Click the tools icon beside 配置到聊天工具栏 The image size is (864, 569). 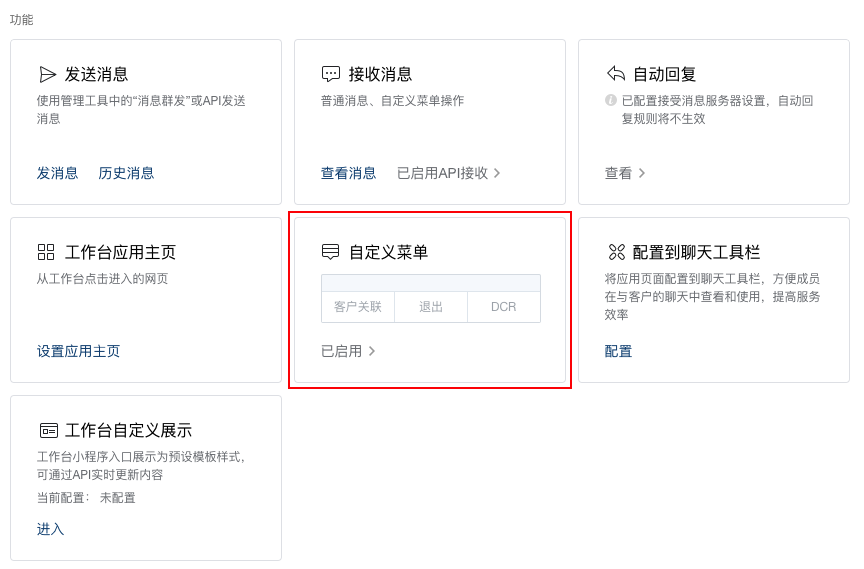[616, 252]
